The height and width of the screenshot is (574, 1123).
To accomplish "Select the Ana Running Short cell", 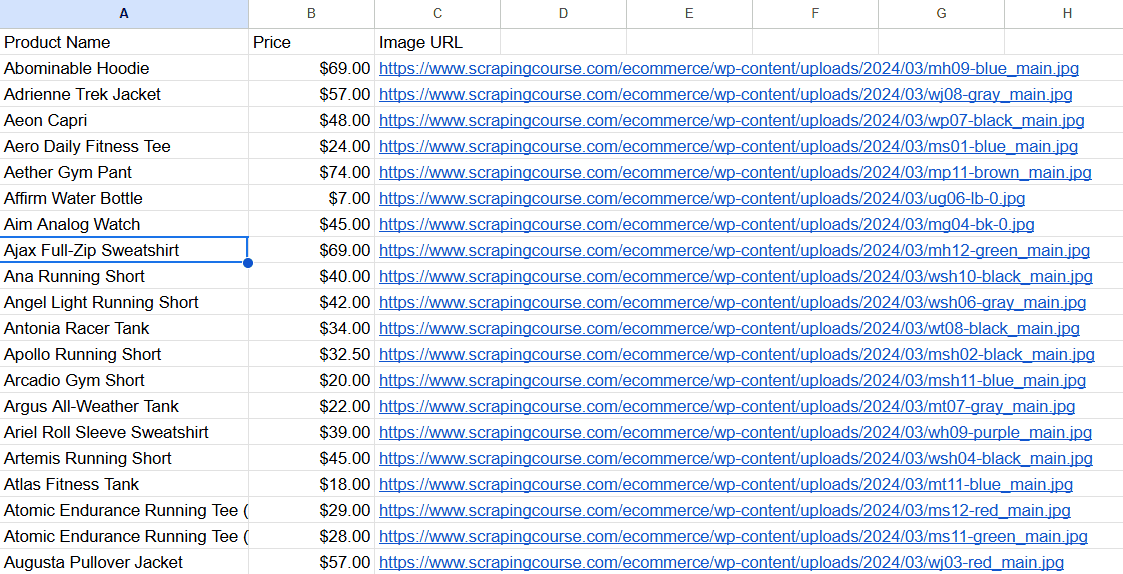I will 124,276.
